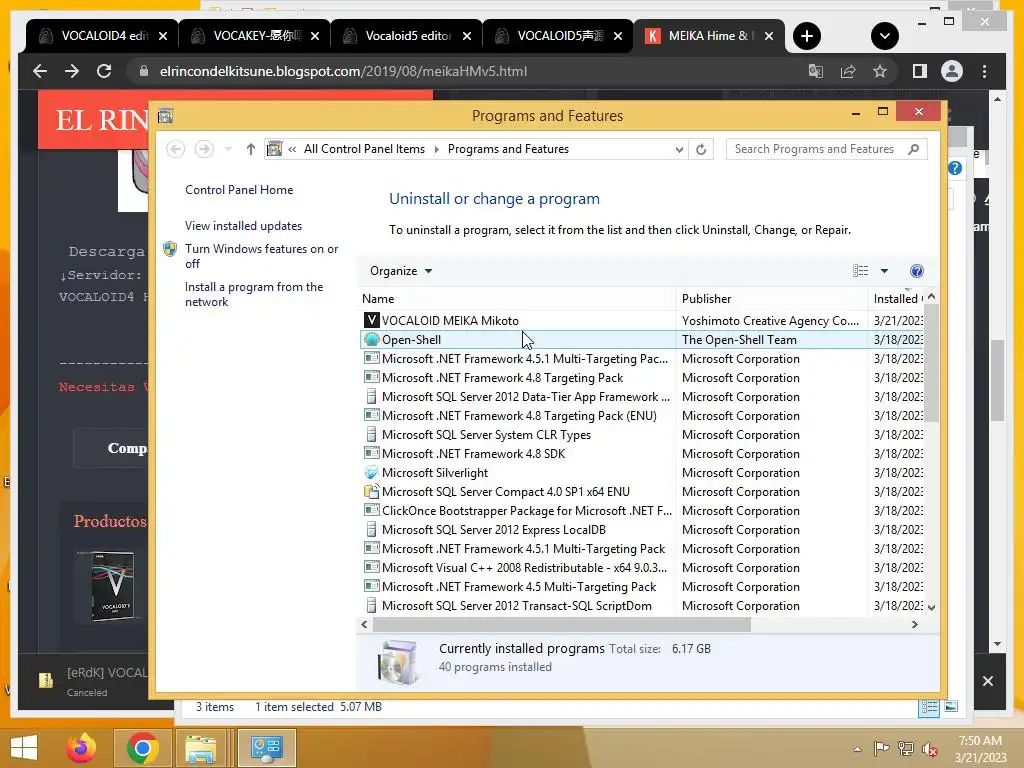Switch to Chrome on the taskbar
The image size is (1024, 768).
(142, 748)
